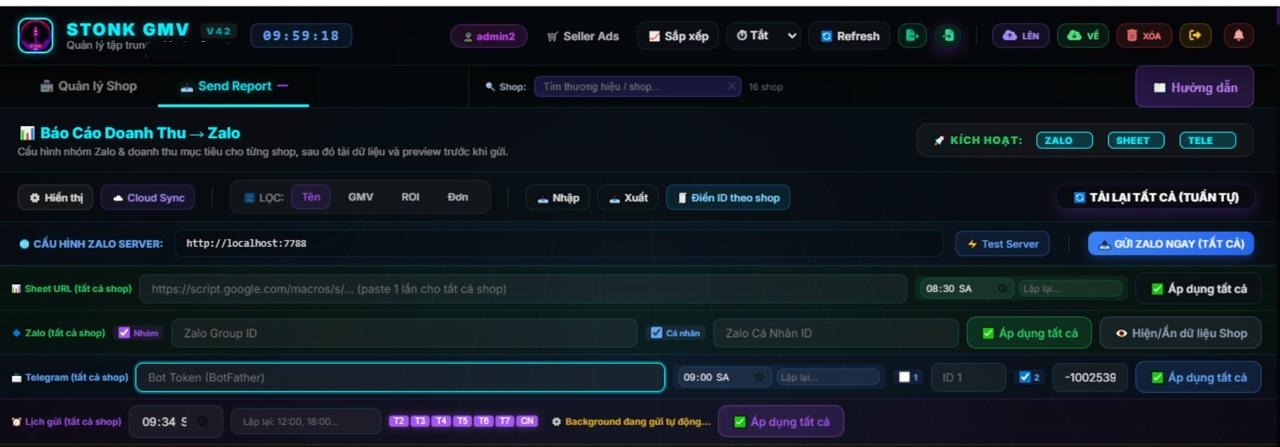Viewport: 1280px width, 447px height.
Task: Apply Zalo settings with Áp dụng tất cả
Action: coord(1029,333)
